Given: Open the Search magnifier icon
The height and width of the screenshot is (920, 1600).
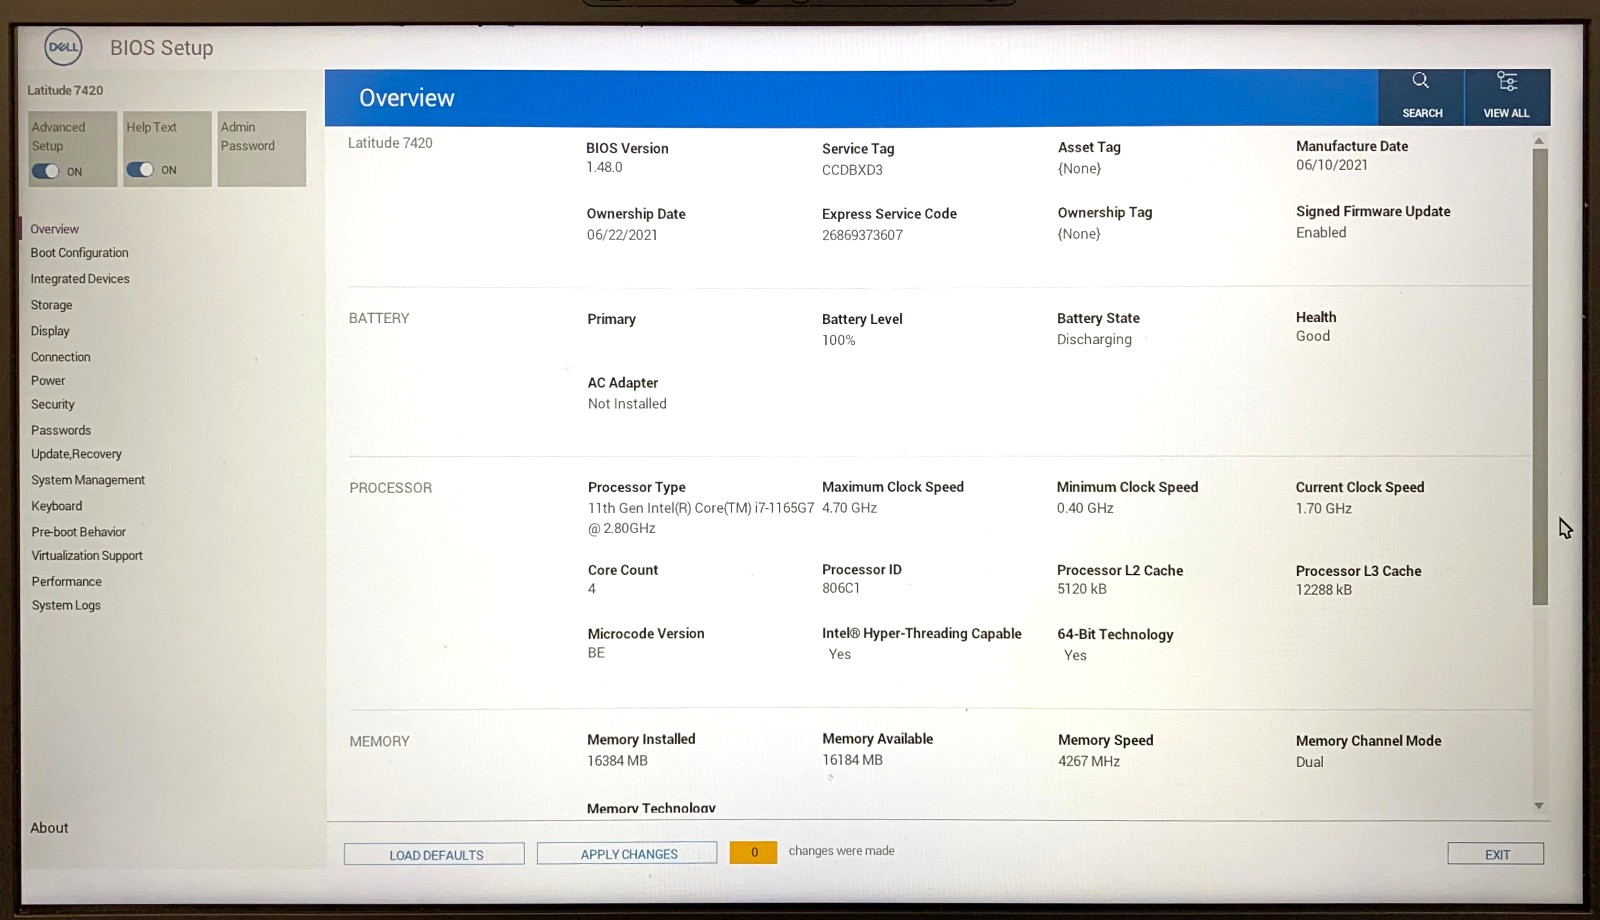Looking at the screenshot, I should 1420,81.
